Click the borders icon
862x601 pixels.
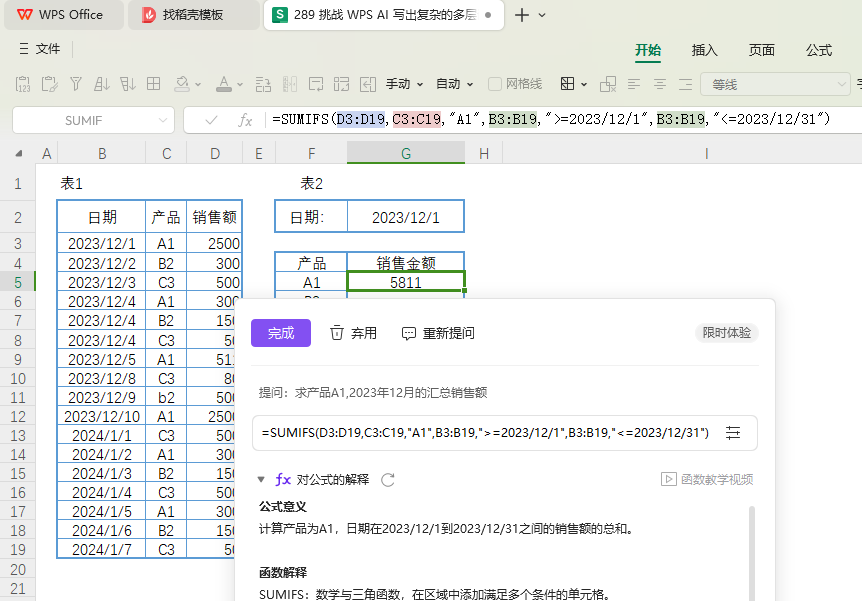coord(567,84)
